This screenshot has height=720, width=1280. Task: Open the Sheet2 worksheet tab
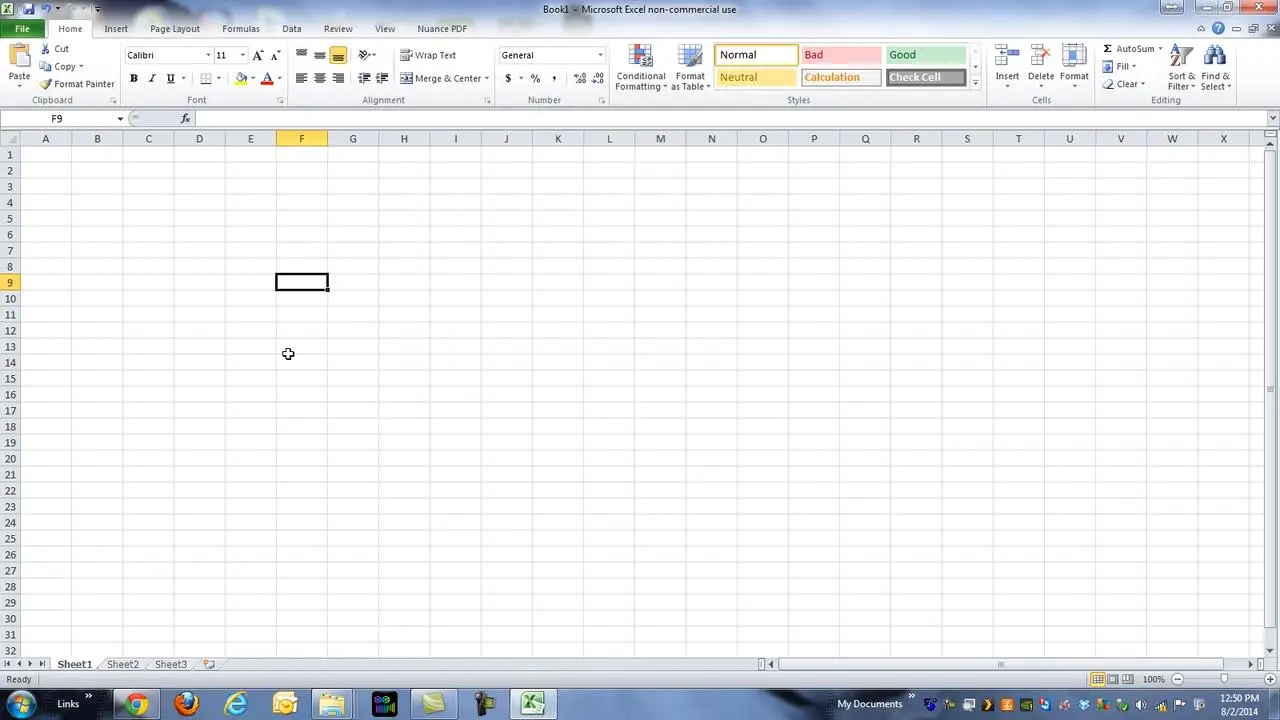coord(123,664)
